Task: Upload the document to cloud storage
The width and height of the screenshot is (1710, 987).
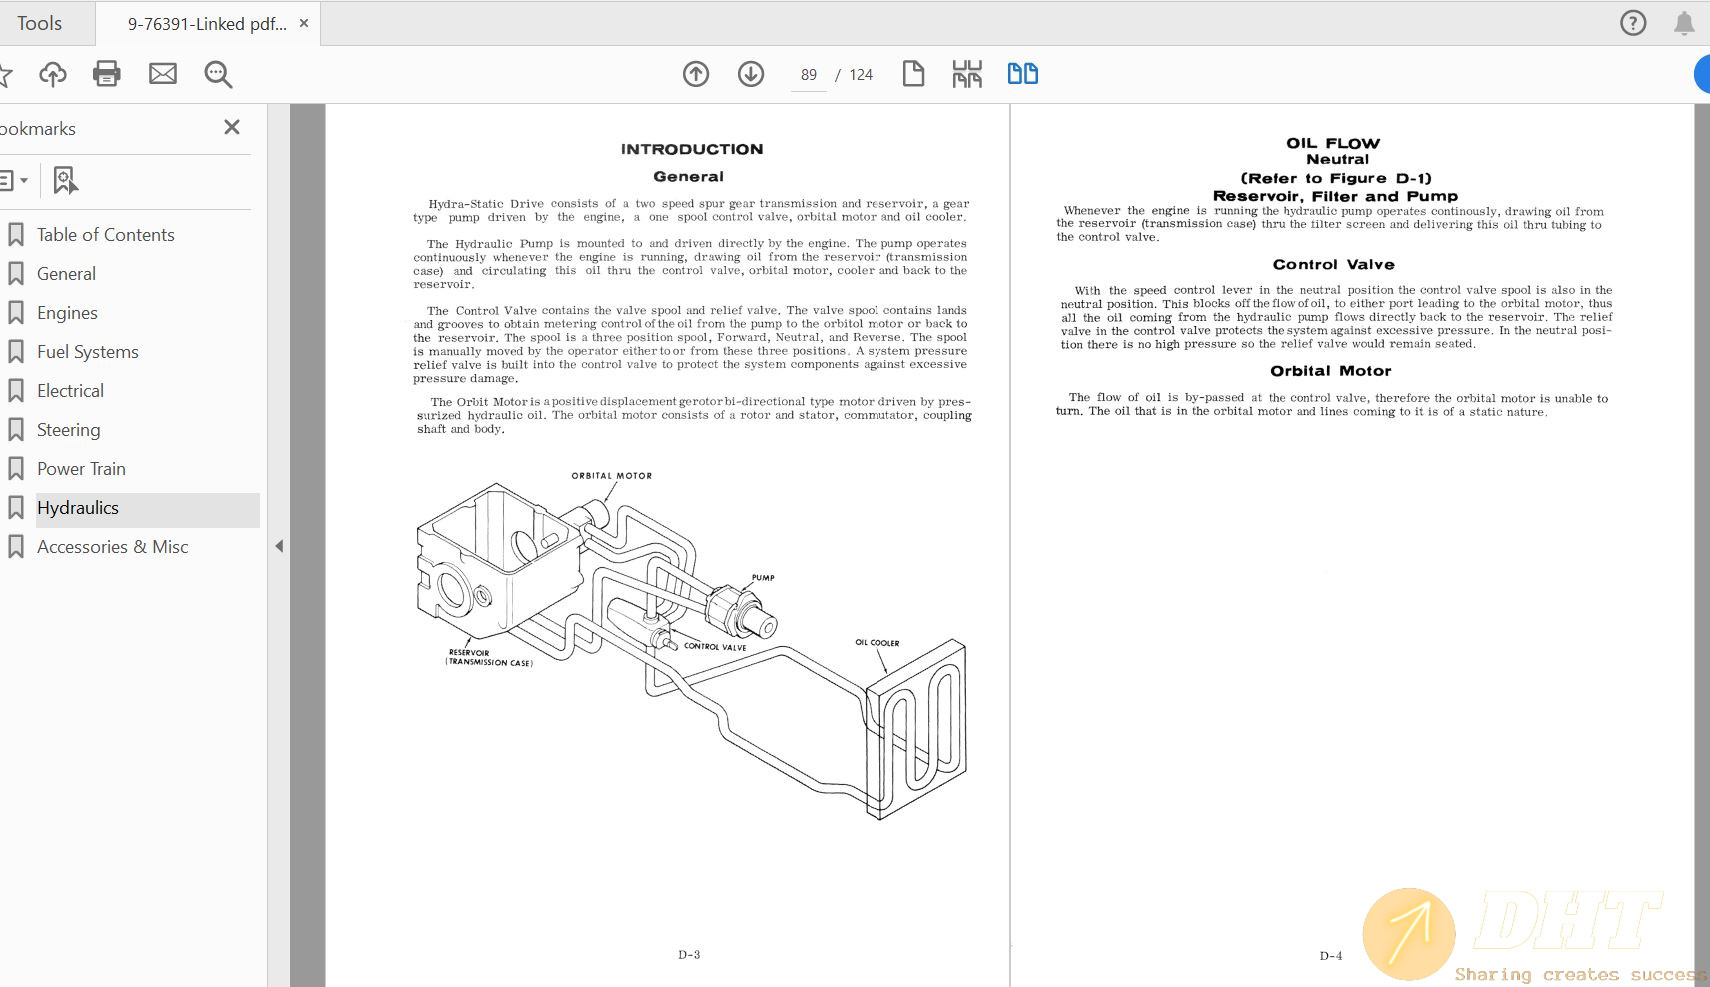Action: 53,73
